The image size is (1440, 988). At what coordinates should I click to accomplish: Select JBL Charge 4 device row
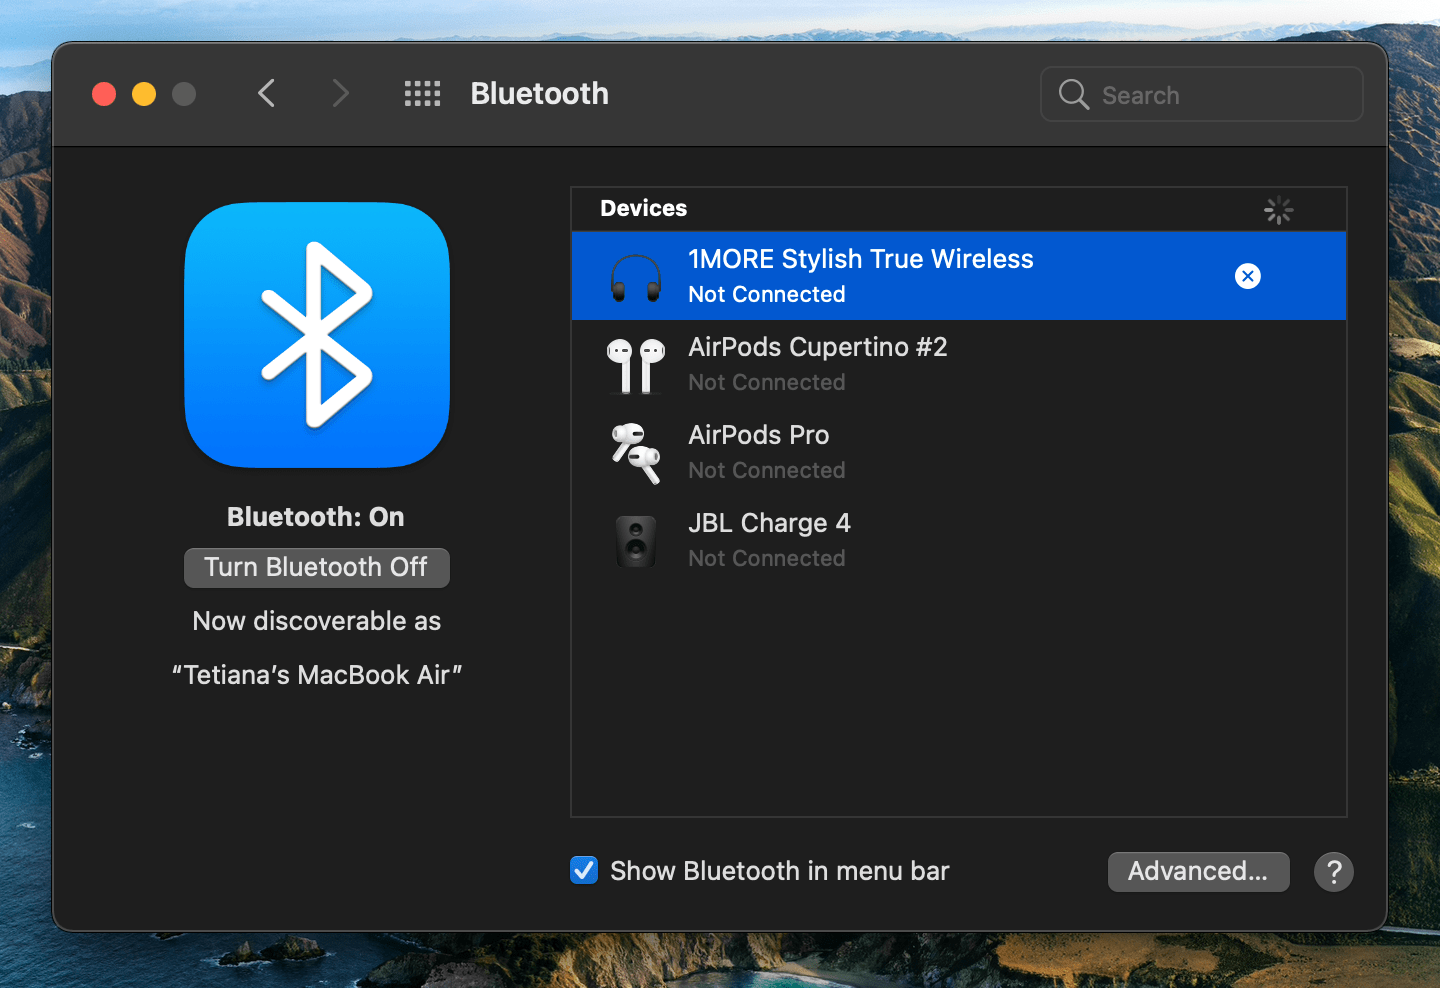[959, 540]
